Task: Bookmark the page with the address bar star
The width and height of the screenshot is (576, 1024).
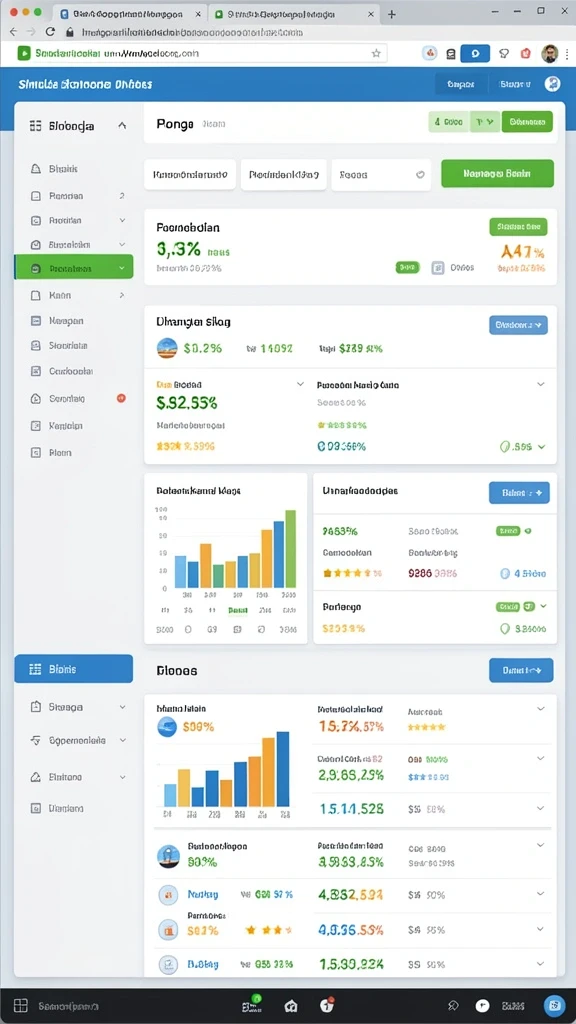Action: click(376, 54)
